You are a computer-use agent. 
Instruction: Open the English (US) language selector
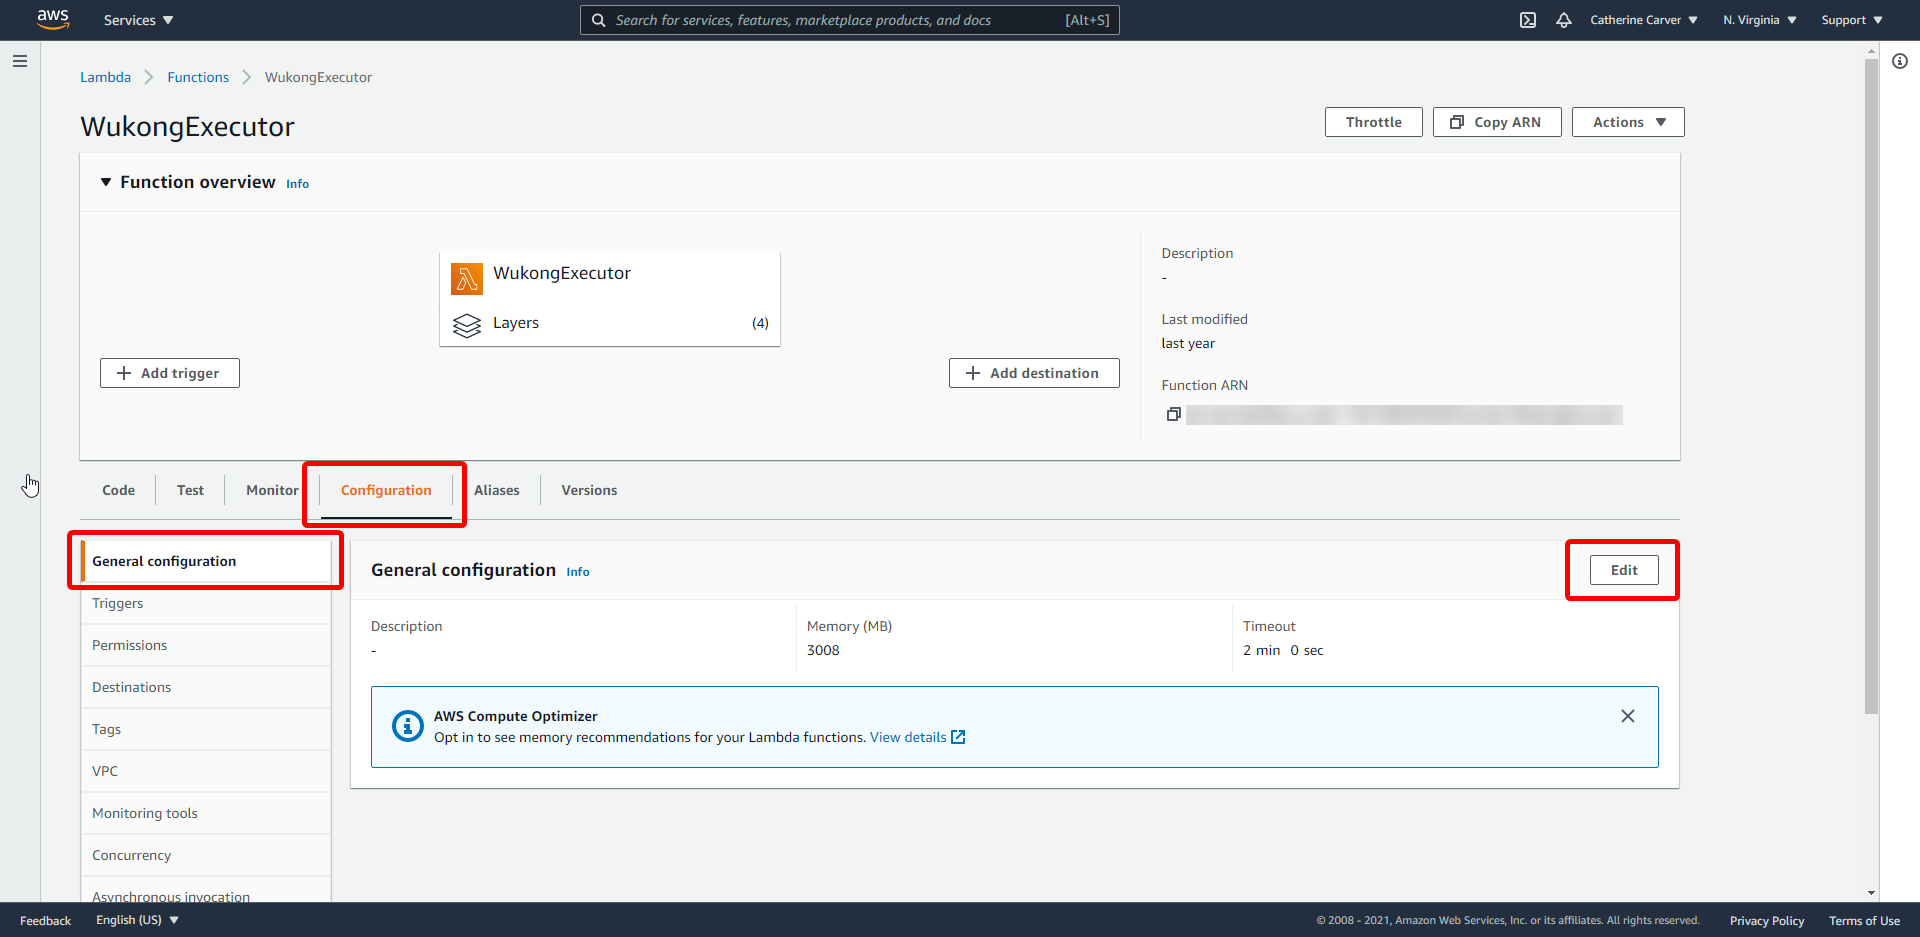137,920
